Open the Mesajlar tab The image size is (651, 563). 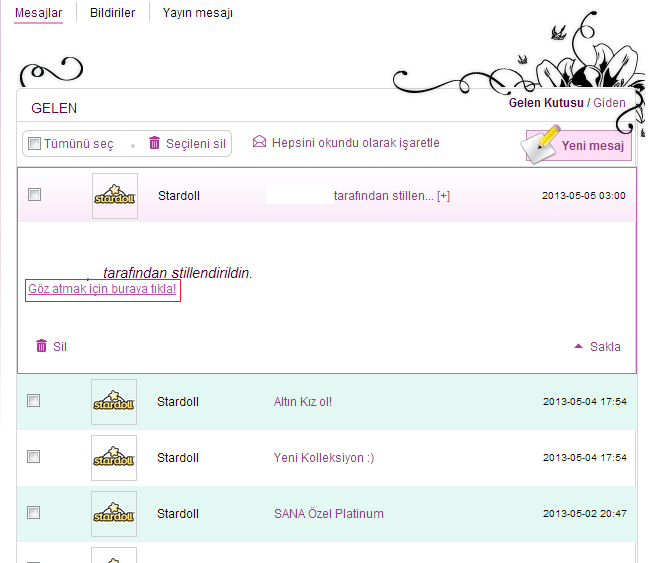click(x=39, y=13)
